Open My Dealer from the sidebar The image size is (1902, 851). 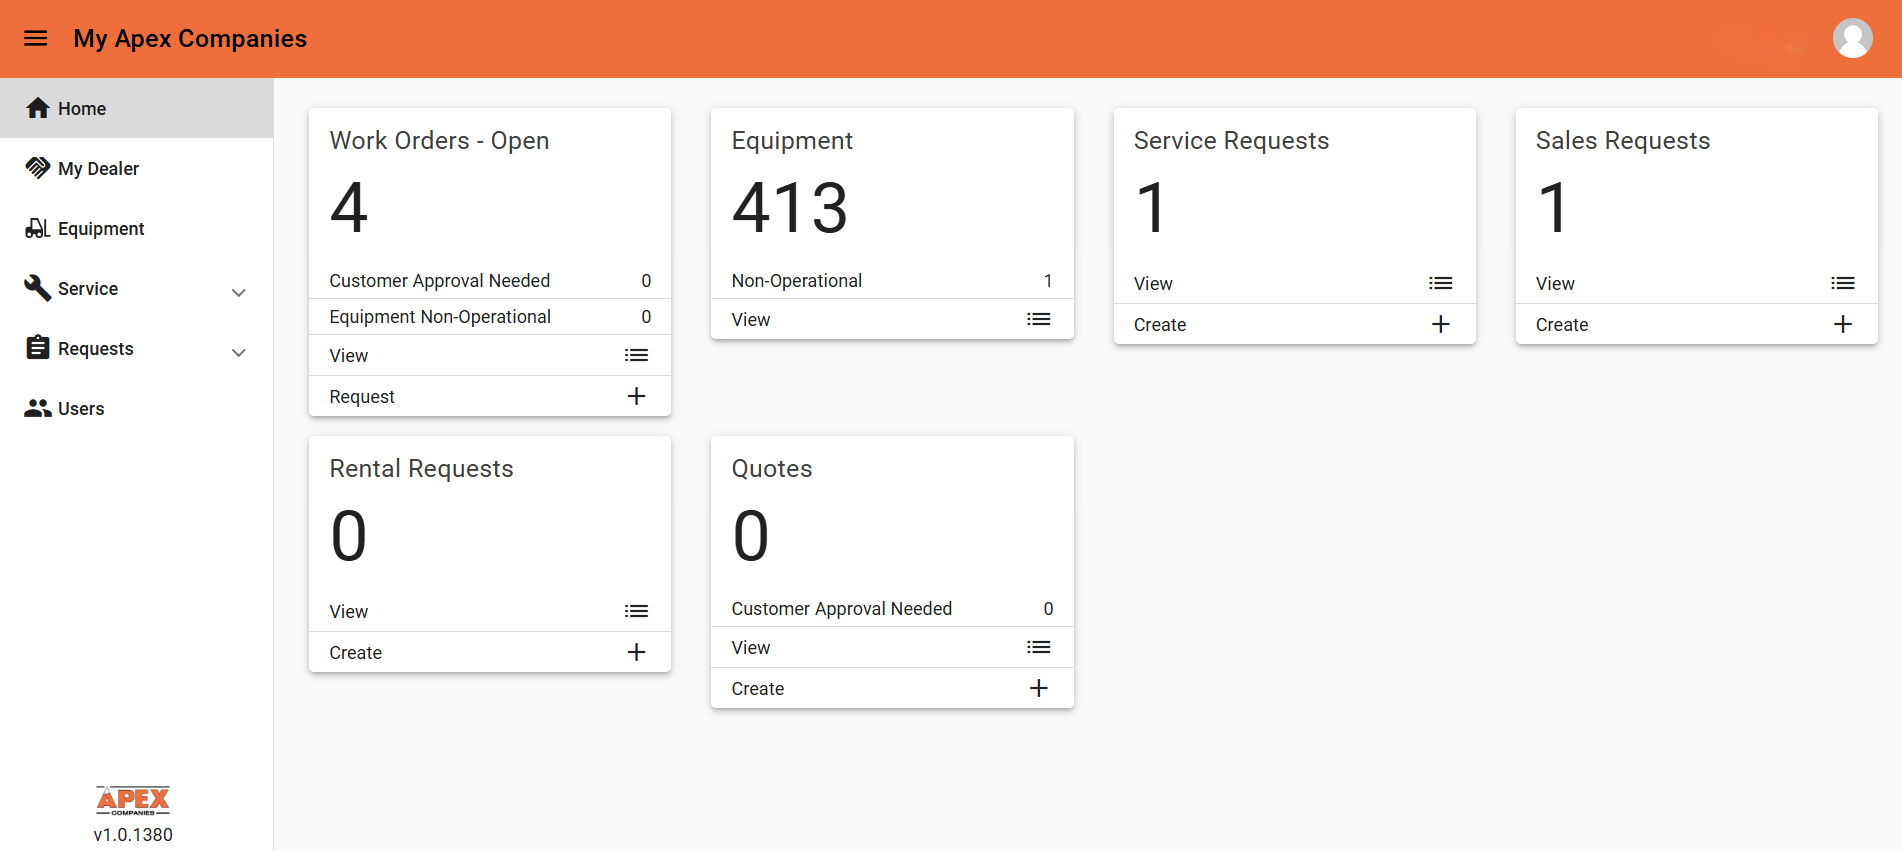(x=137, y=168)
